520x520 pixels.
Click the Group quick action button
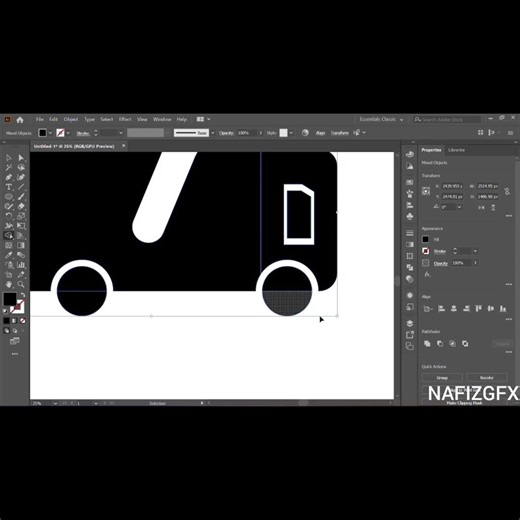[x=442, y=377]
